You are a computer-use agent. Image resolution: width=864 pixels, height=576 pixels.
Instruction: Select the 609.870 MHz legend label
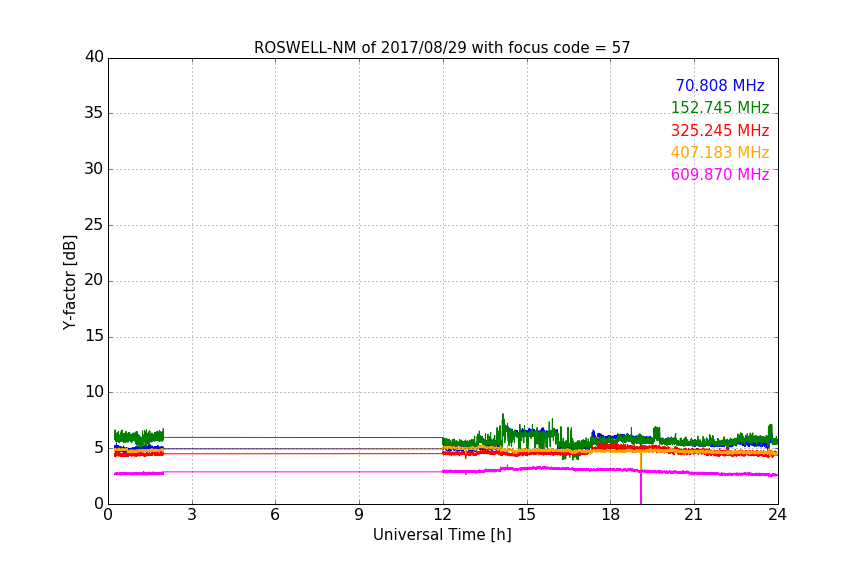point(720,174)
